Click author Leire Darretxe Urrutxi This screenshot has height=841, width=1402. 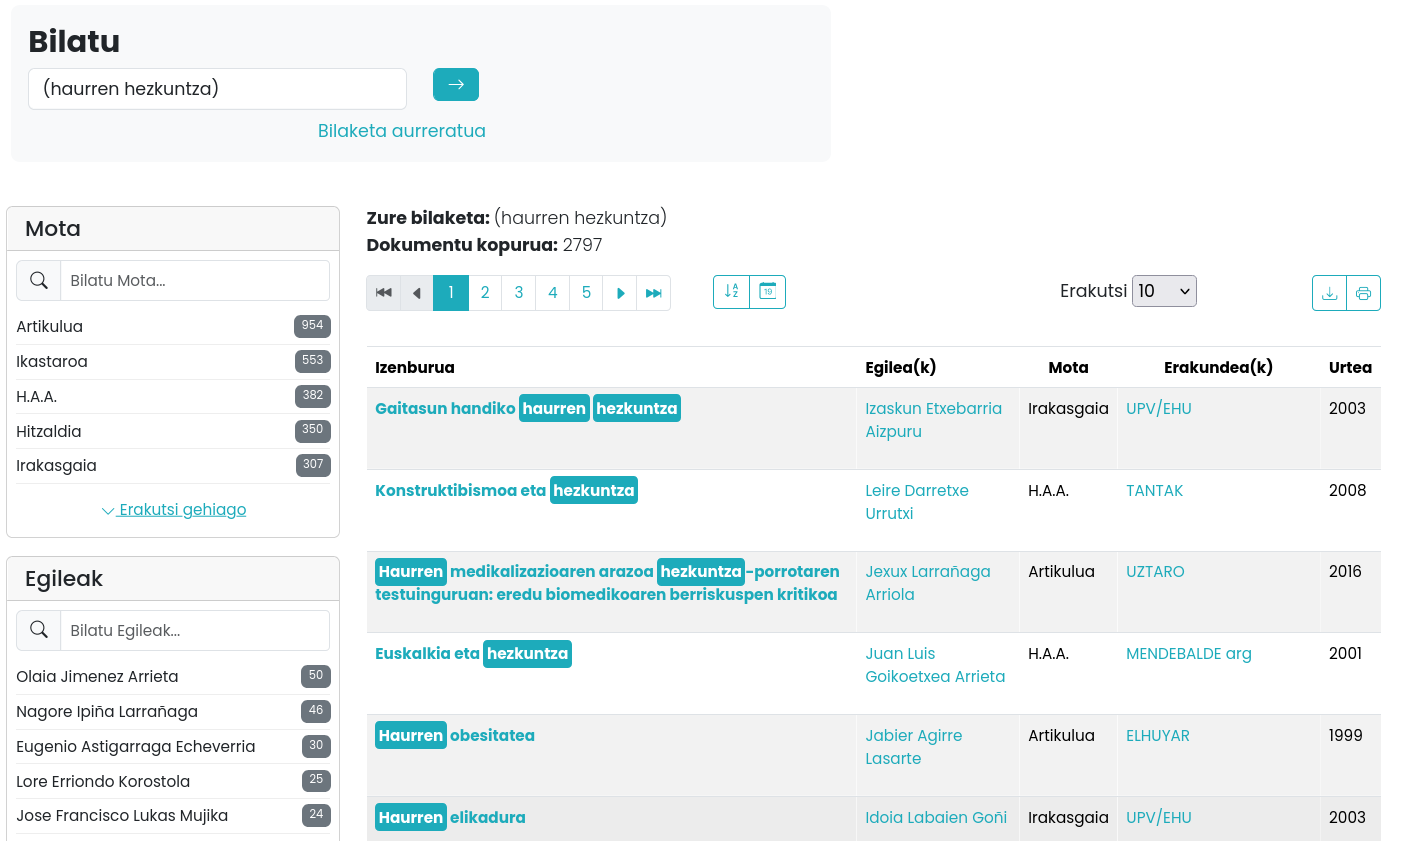coord(916,502)
